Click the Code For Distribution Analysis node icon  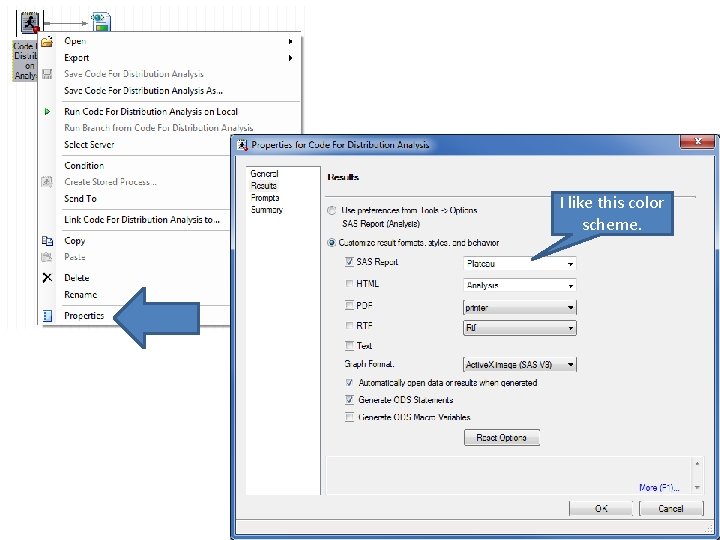30,22
